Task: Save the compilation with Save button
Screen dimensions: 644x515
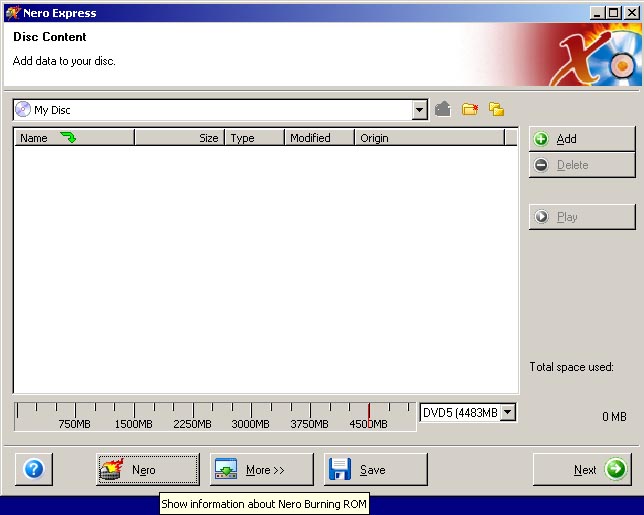Action: [x=376, y=469]
